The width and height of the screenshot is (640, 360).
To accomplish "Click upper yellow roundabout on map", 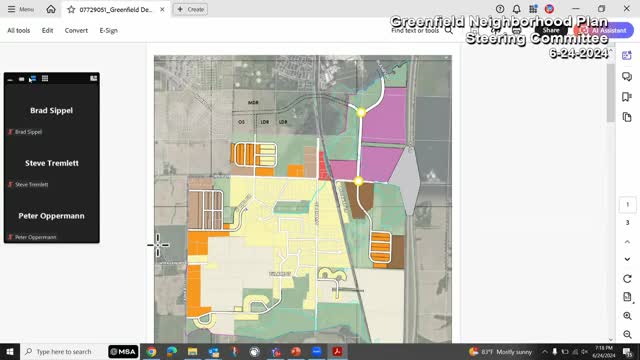I will [x=361, y=112].
